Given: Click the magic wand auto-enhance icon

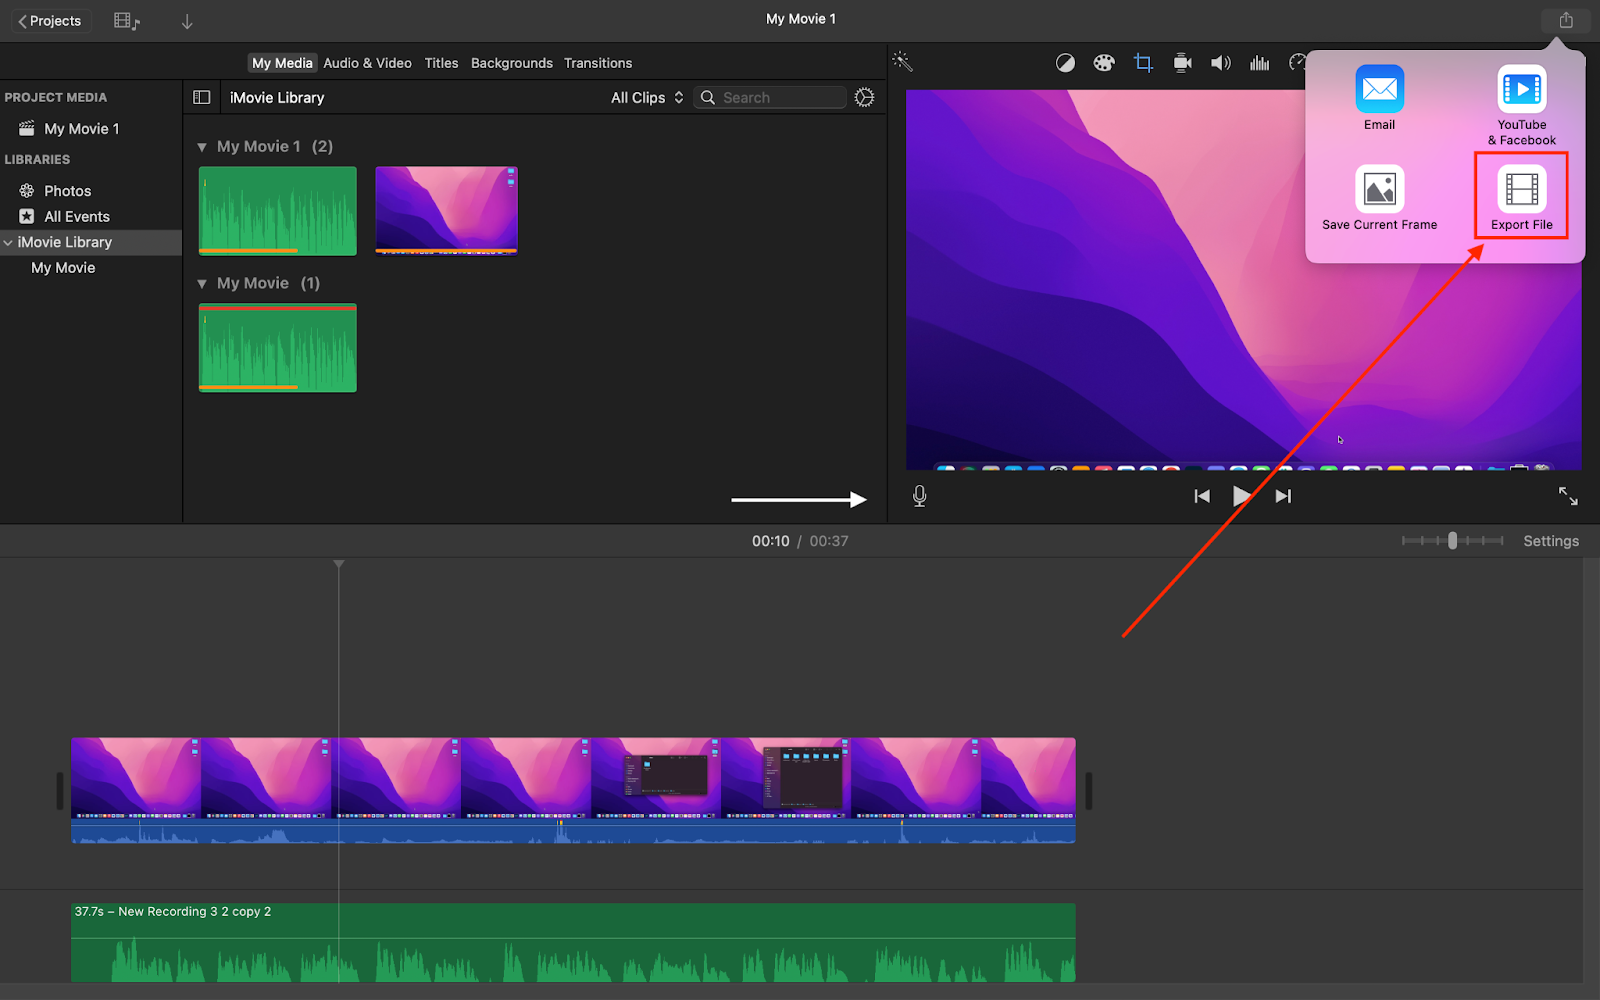Looking at the screenshot, I should [903, 62].
